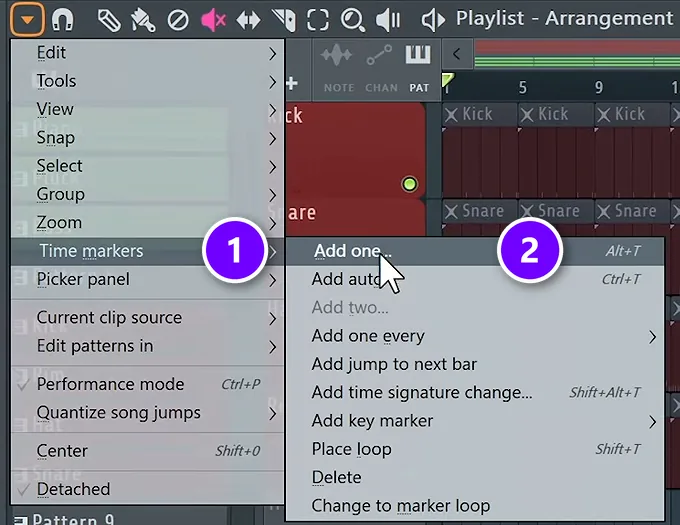The image size is (680, 525).
Task: Click the speaker icon beside Playlist title
Action: 433,20
